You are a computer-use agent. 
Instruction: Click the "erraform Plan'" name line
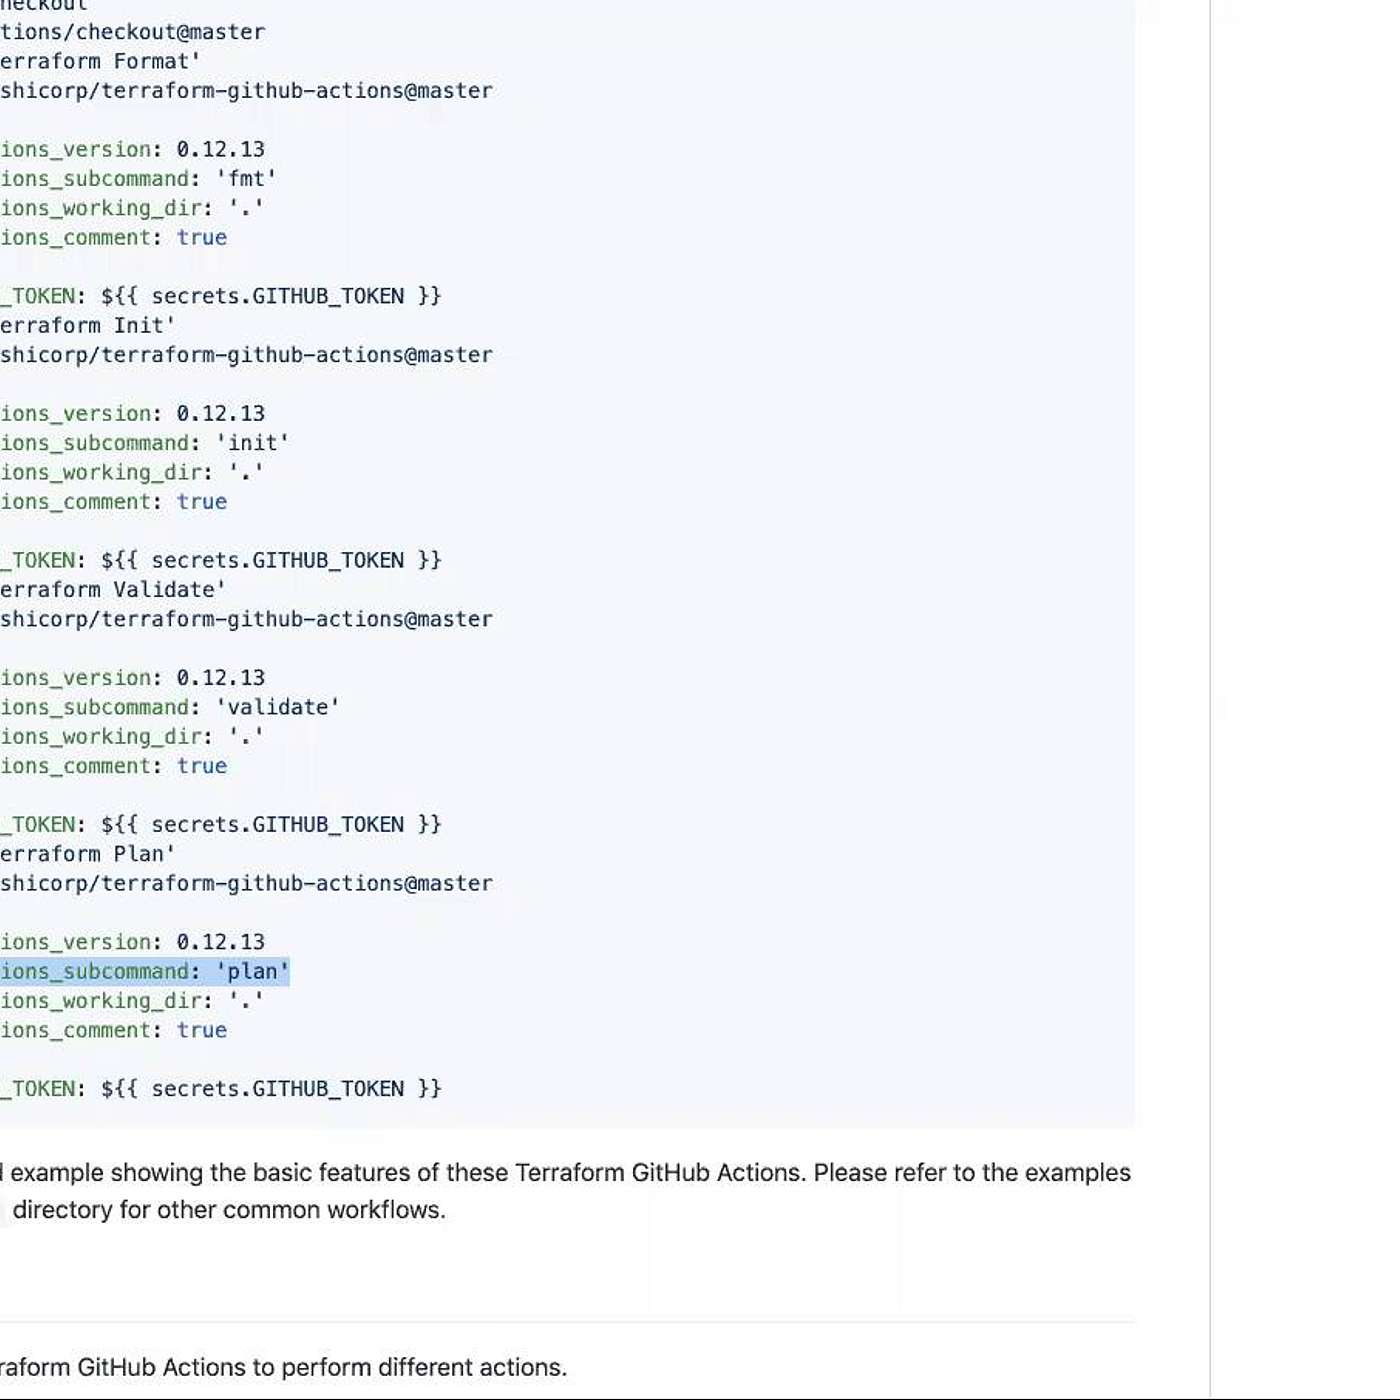[88, 853]
